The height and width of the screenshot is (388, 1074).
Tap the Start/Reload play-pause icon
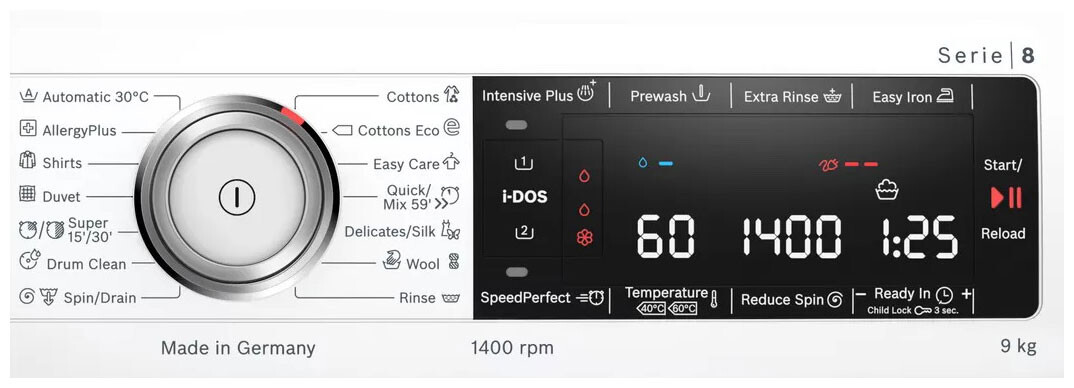click(x=1006, y=198)
